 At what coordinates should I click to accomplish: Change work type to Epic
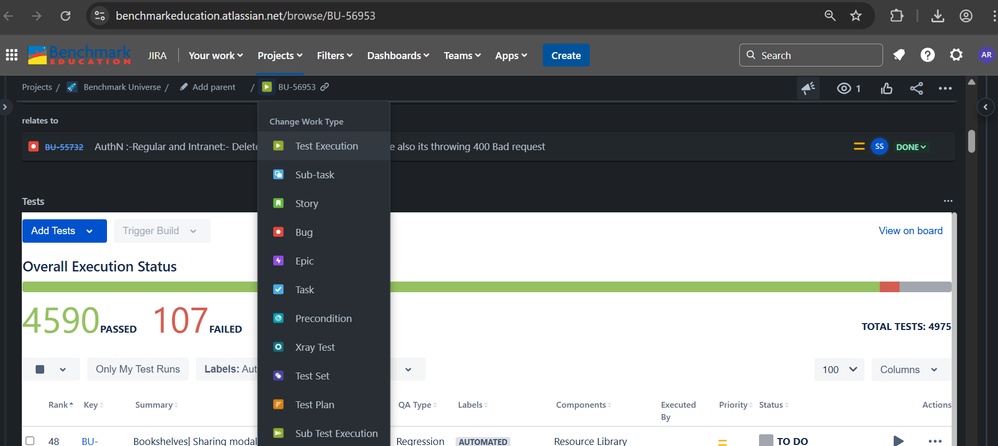324,261
